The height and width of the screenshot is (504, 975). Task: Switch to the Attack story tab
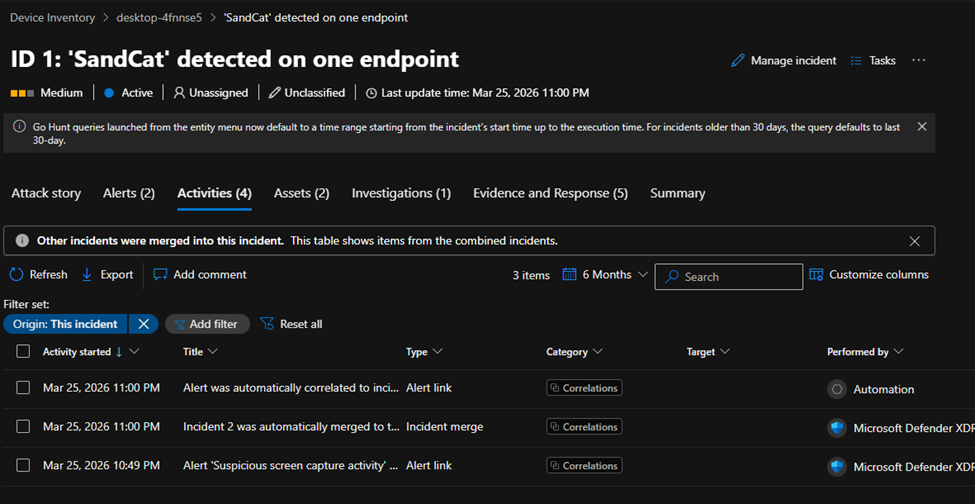(x=46, y=193)
